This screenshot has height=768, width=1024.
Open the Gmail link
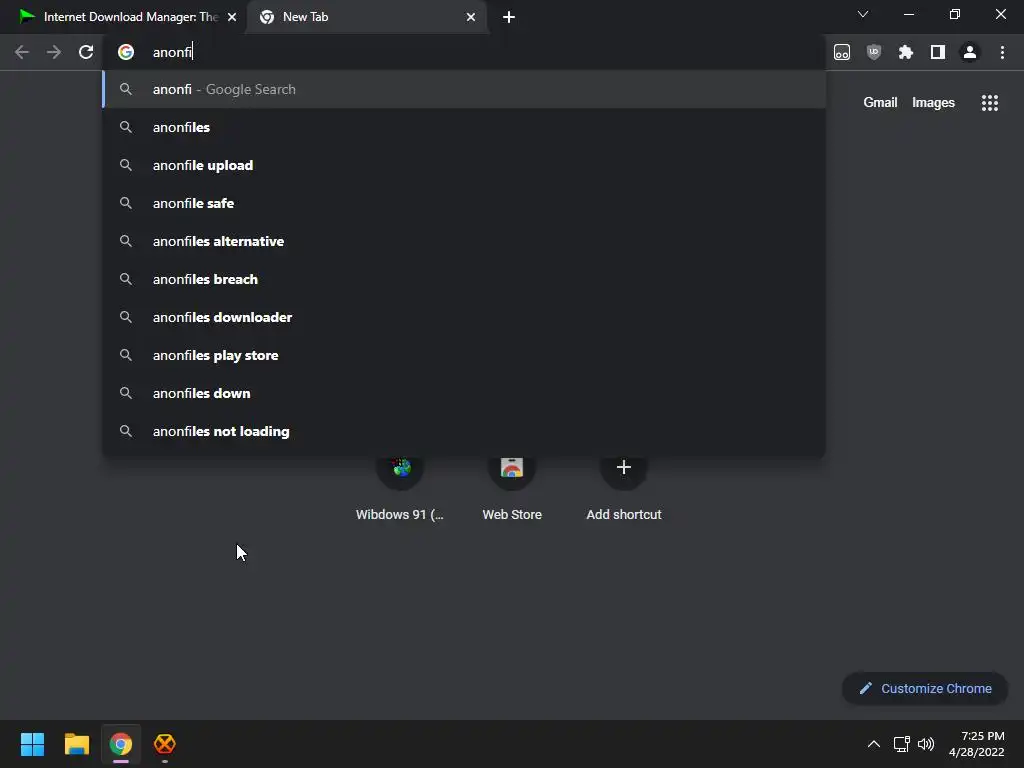(x=880, y=103)
